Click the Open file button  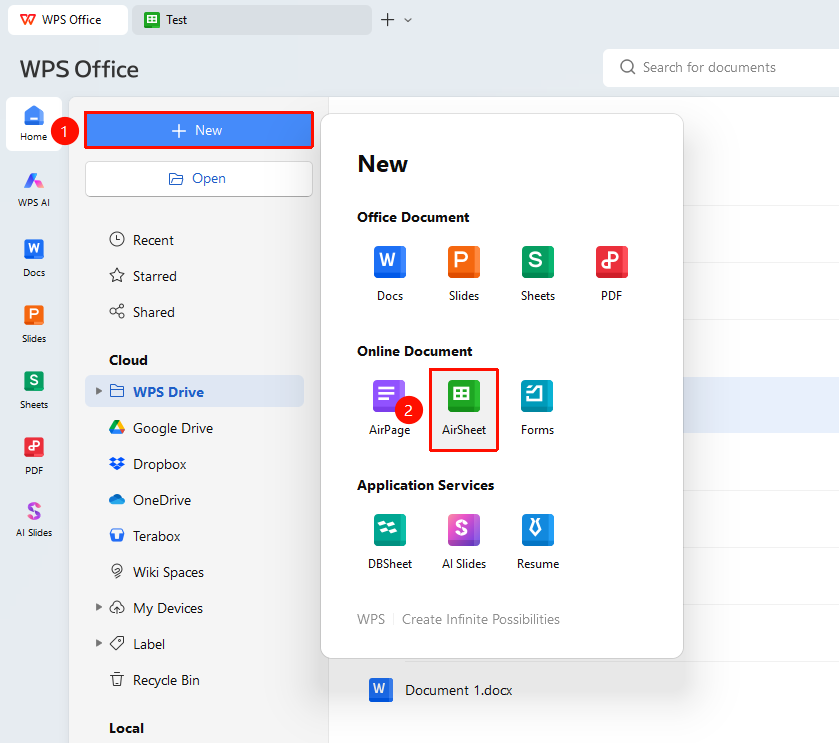click(199, 179)
